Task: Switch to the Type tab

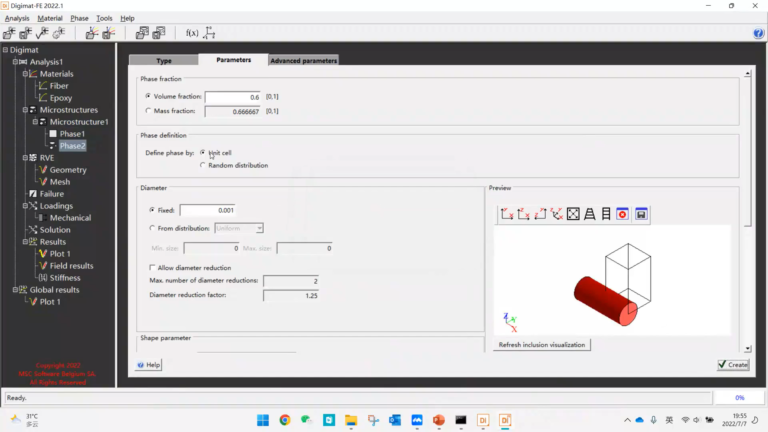Action: pyautogui.click(x=164, y=60)
